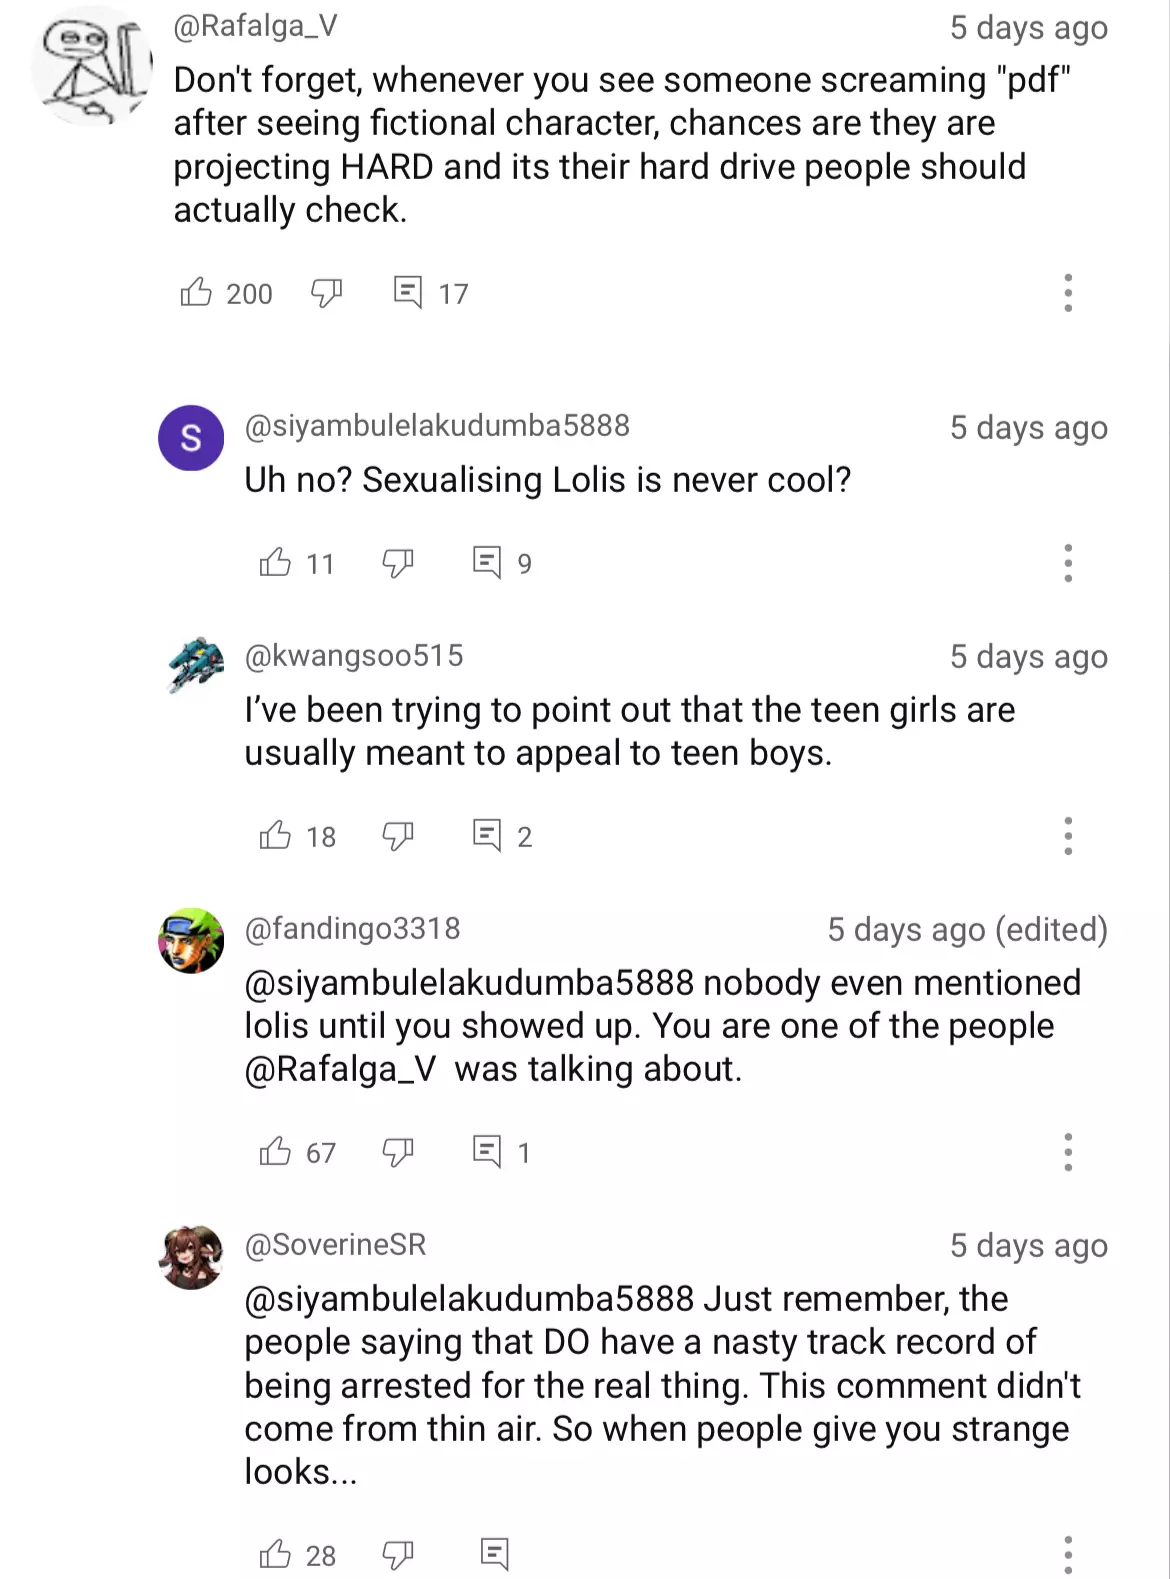The height and width of the screenshot is (1579, 1170).
Task: Open three-dot menu for @siyambulelakudumba5888 comment
Action: pyautogui.click(x=1068, y=563)
